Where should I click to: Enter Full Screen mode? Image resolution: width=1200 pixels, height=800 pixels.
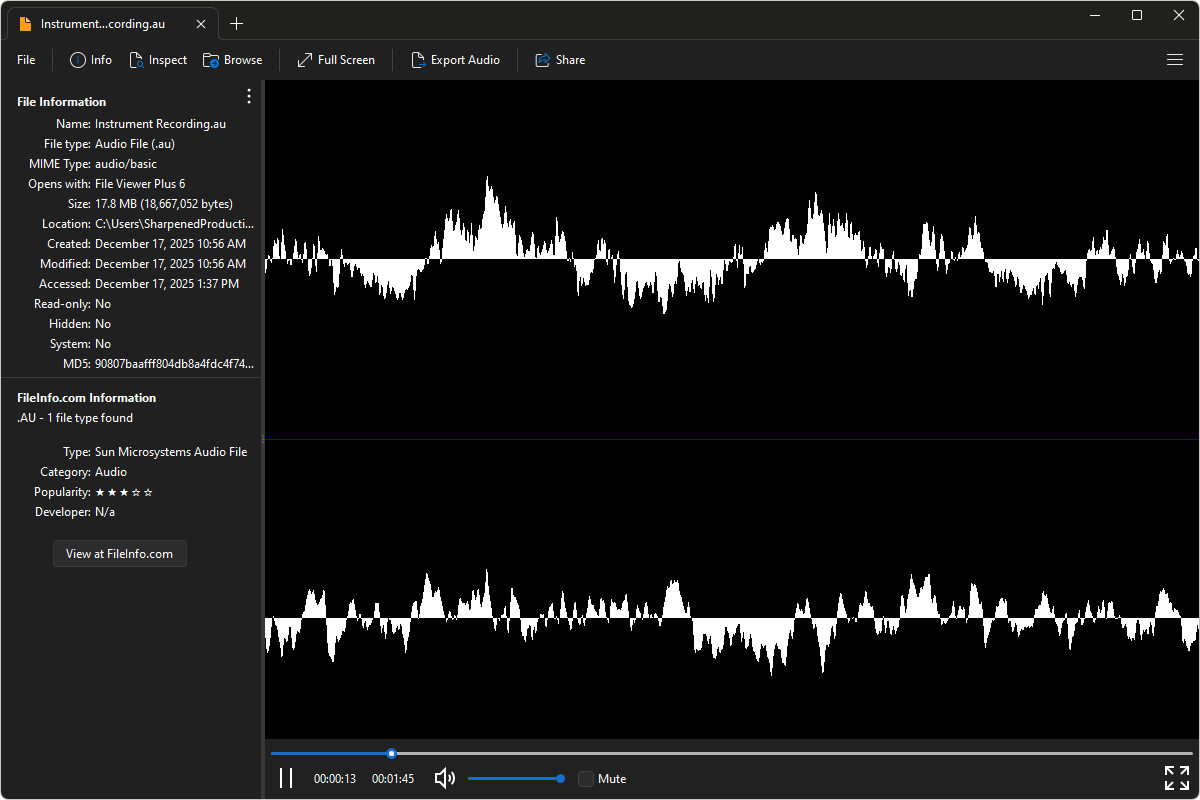(x=335, y=59)
